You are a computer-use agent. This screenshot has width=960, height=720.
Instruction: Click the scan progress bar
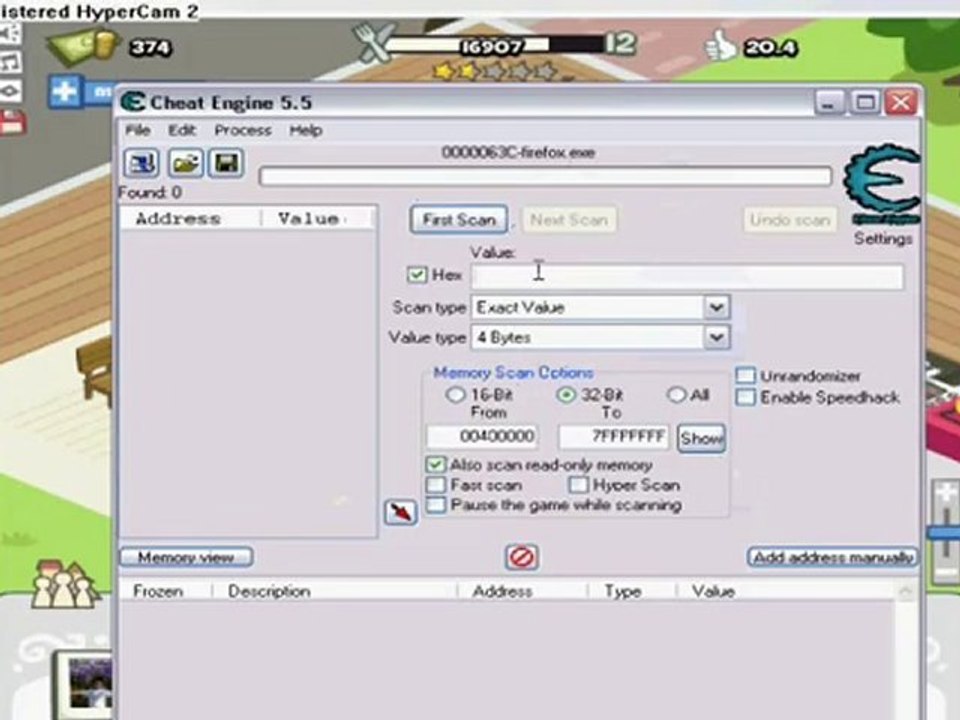[x=545, y=177]
